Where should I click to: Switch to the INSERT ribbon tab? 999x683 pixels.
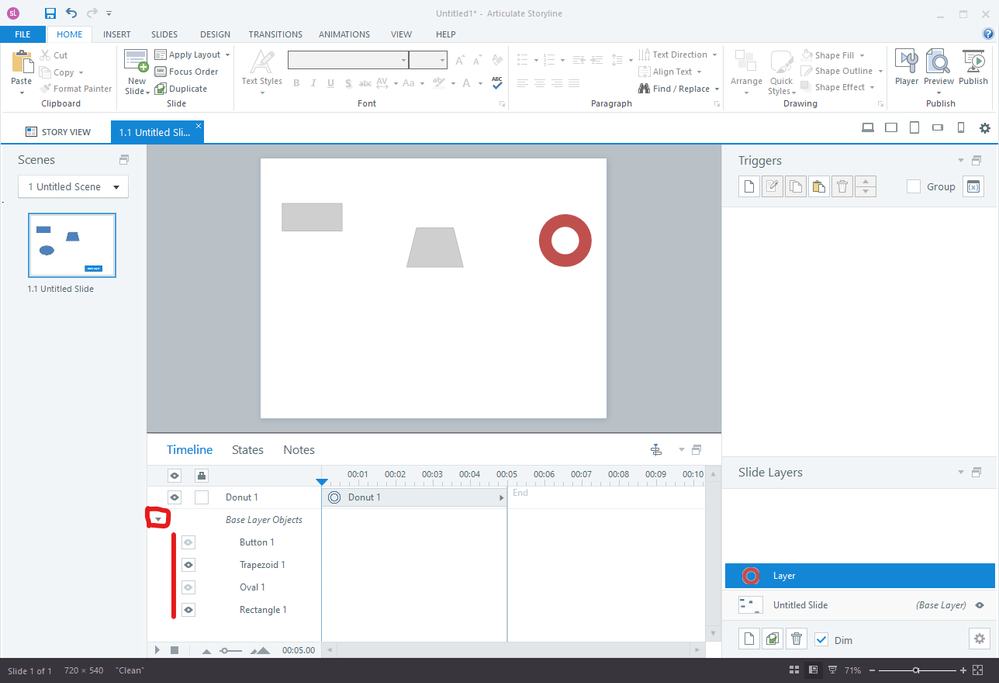point(117,34)
